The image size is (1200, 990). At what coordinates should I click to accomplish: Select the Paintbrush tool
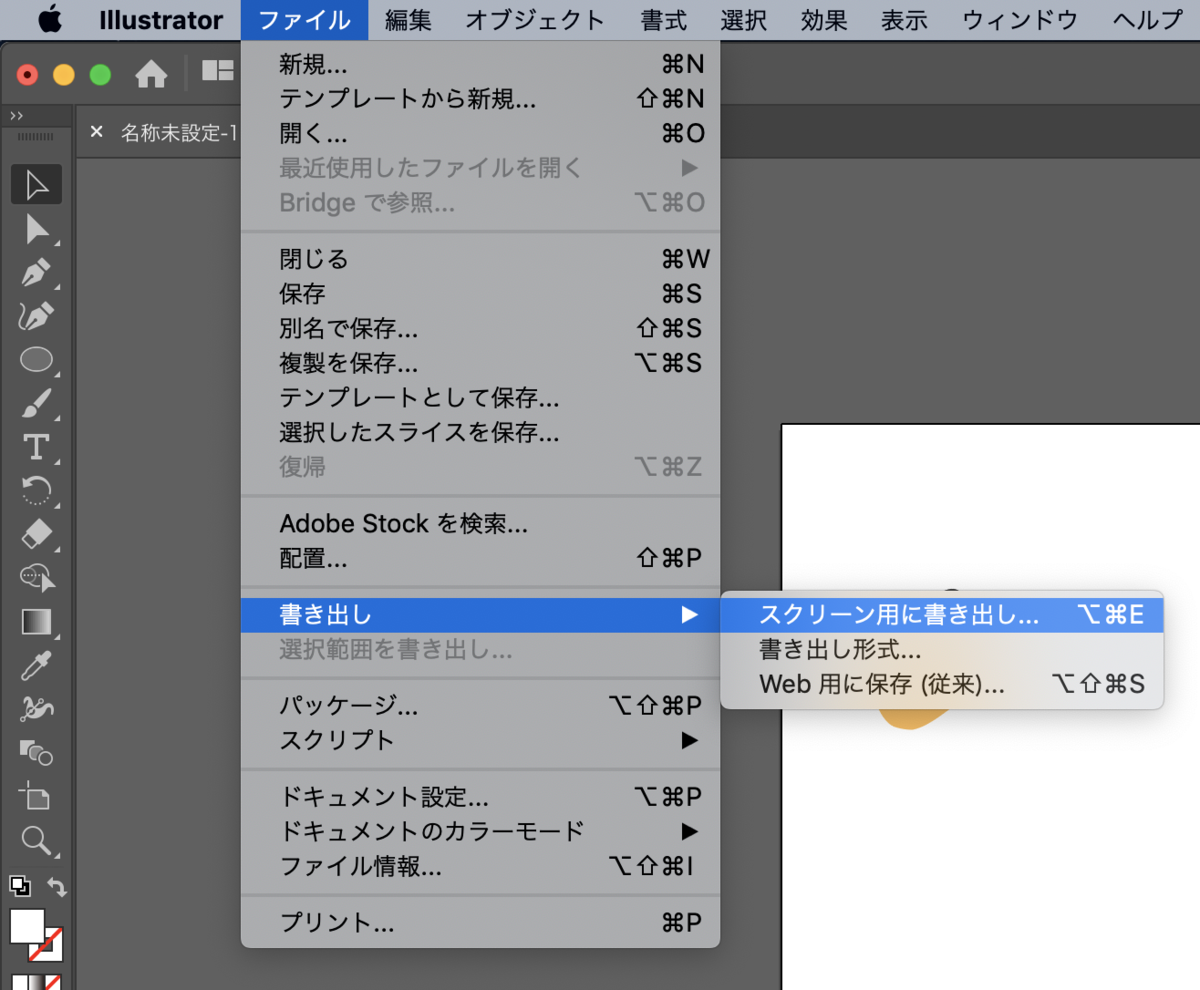coord(36,403)
